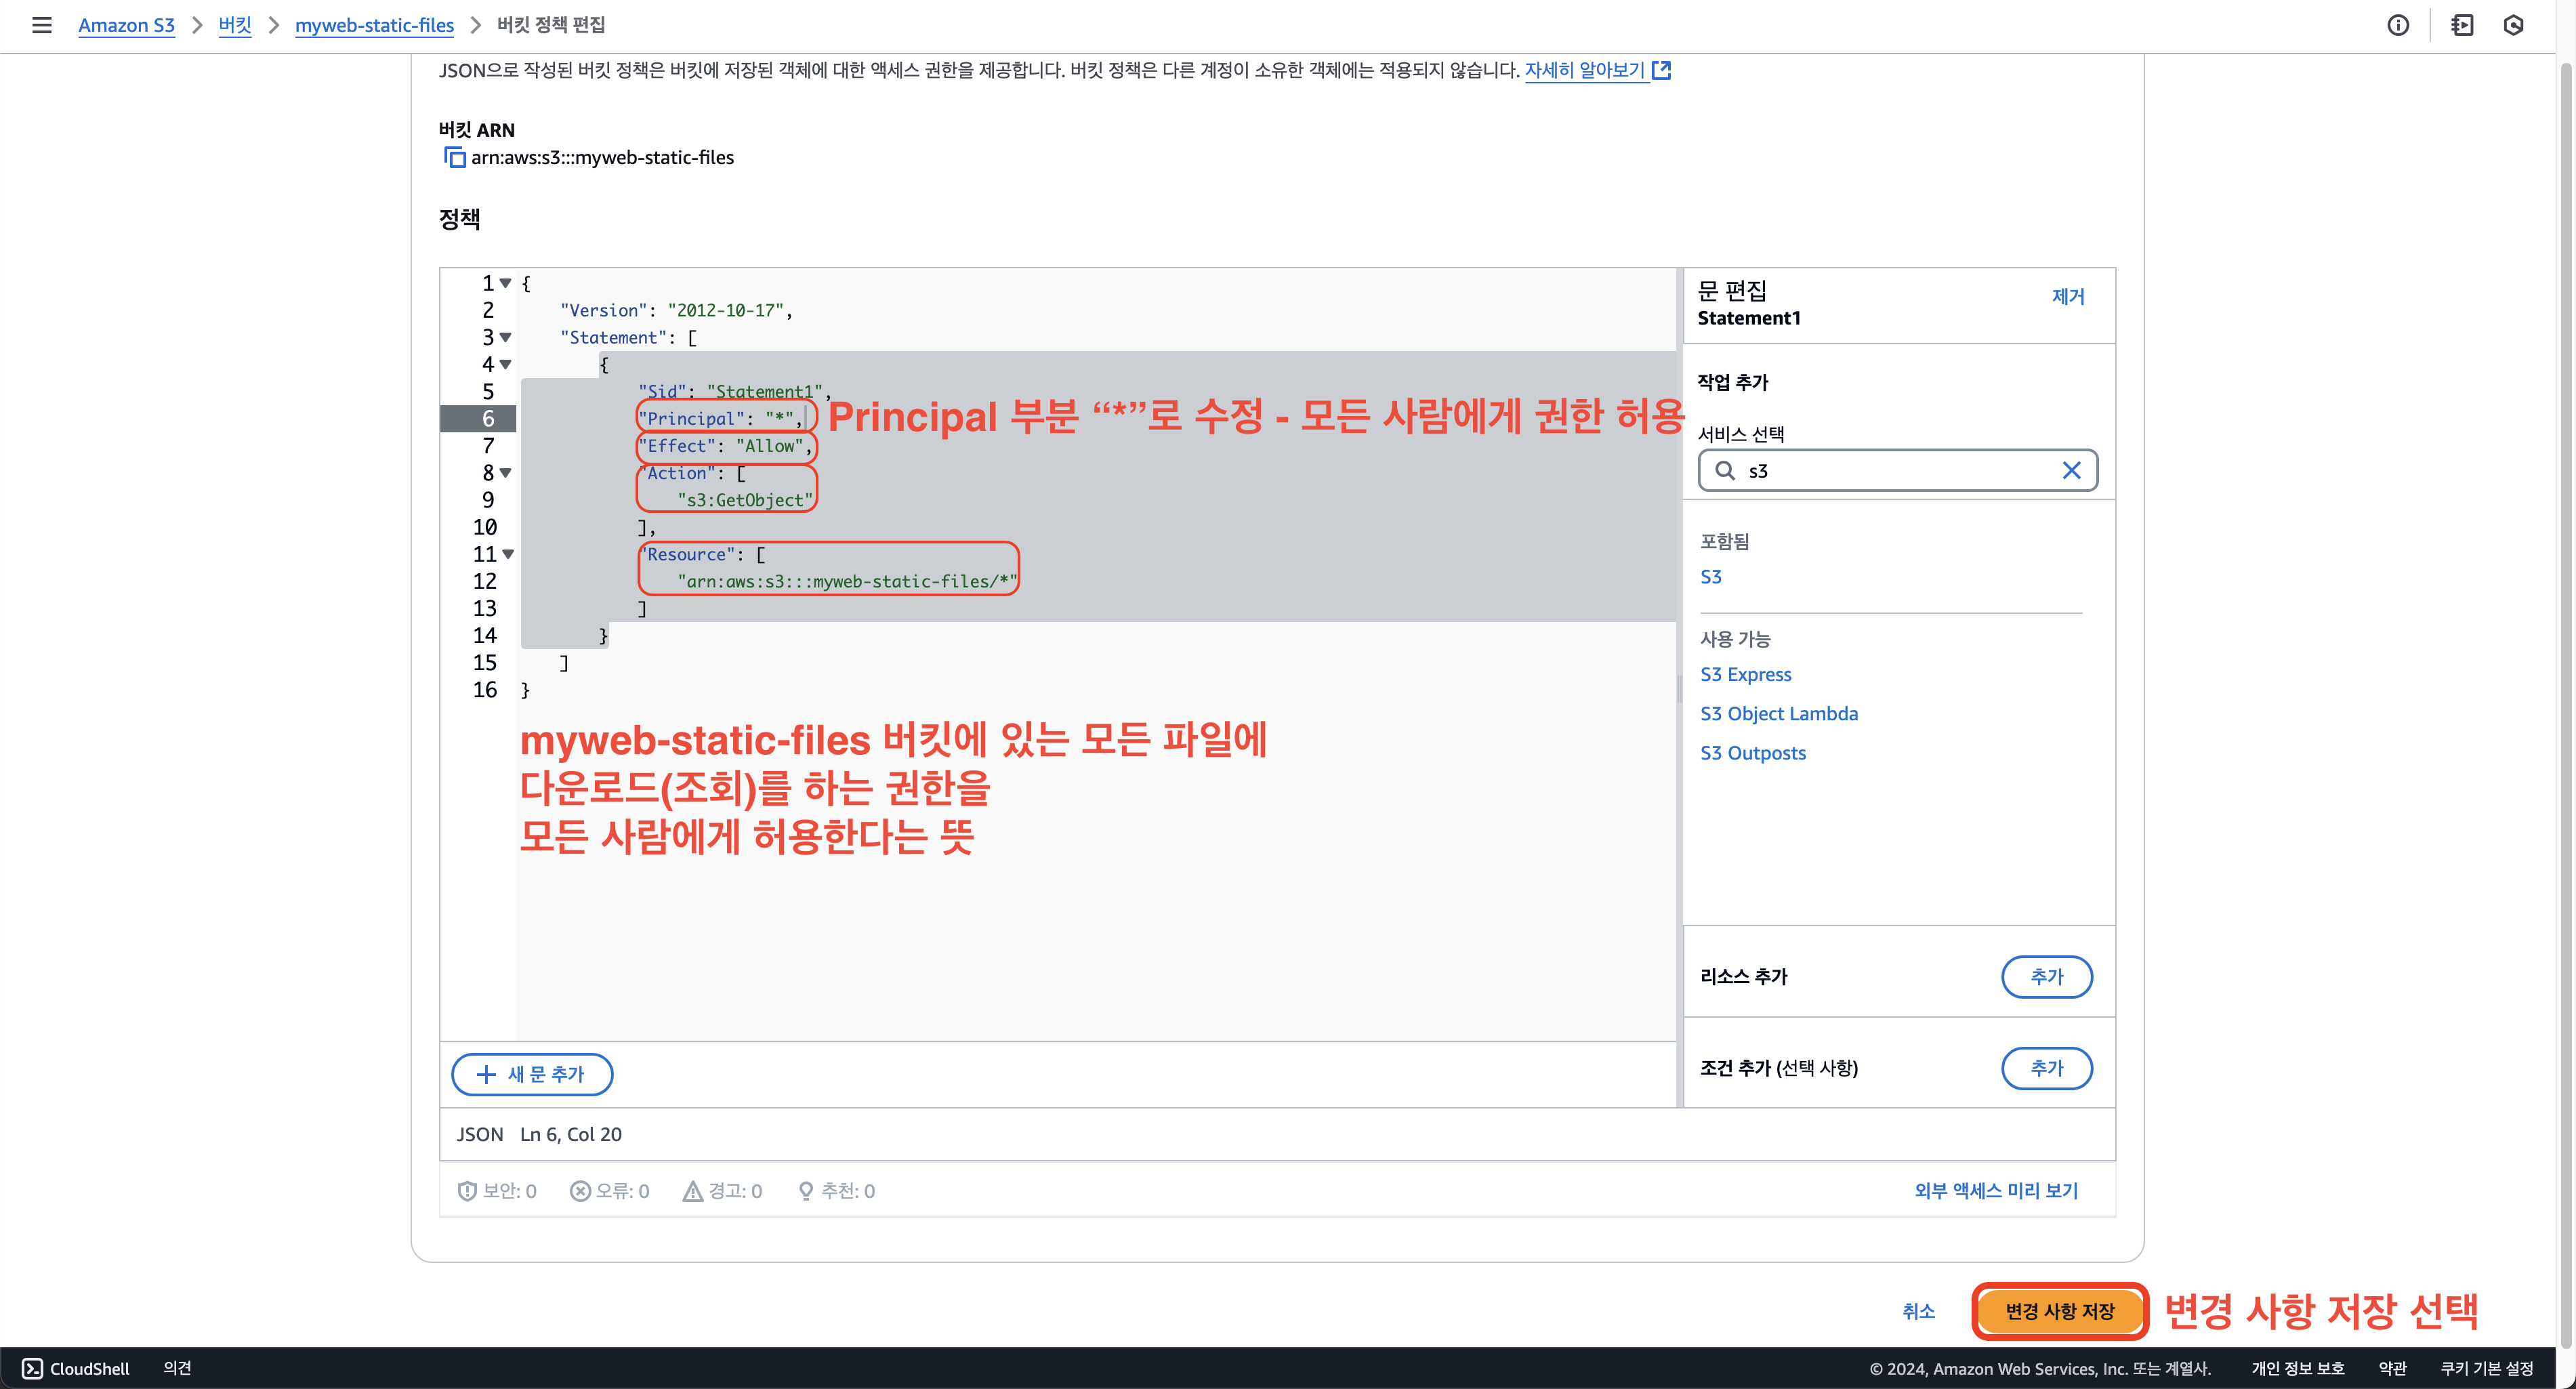Click line number 6 in the gutter
This screenshot has height=1389, width=2576.
[x=488, y=419]
